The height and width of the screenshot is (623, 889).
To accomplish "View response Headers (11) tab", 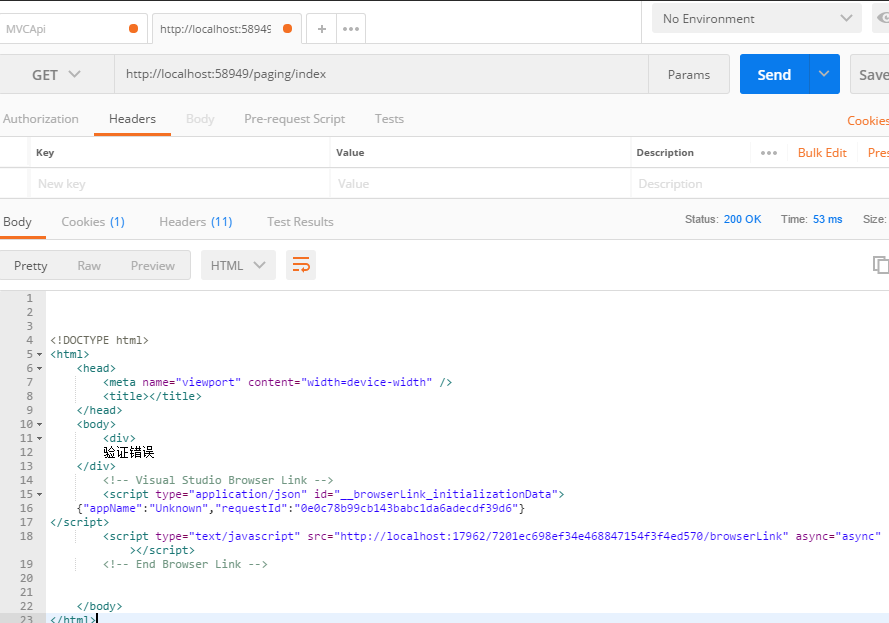I will coord(196,222).
